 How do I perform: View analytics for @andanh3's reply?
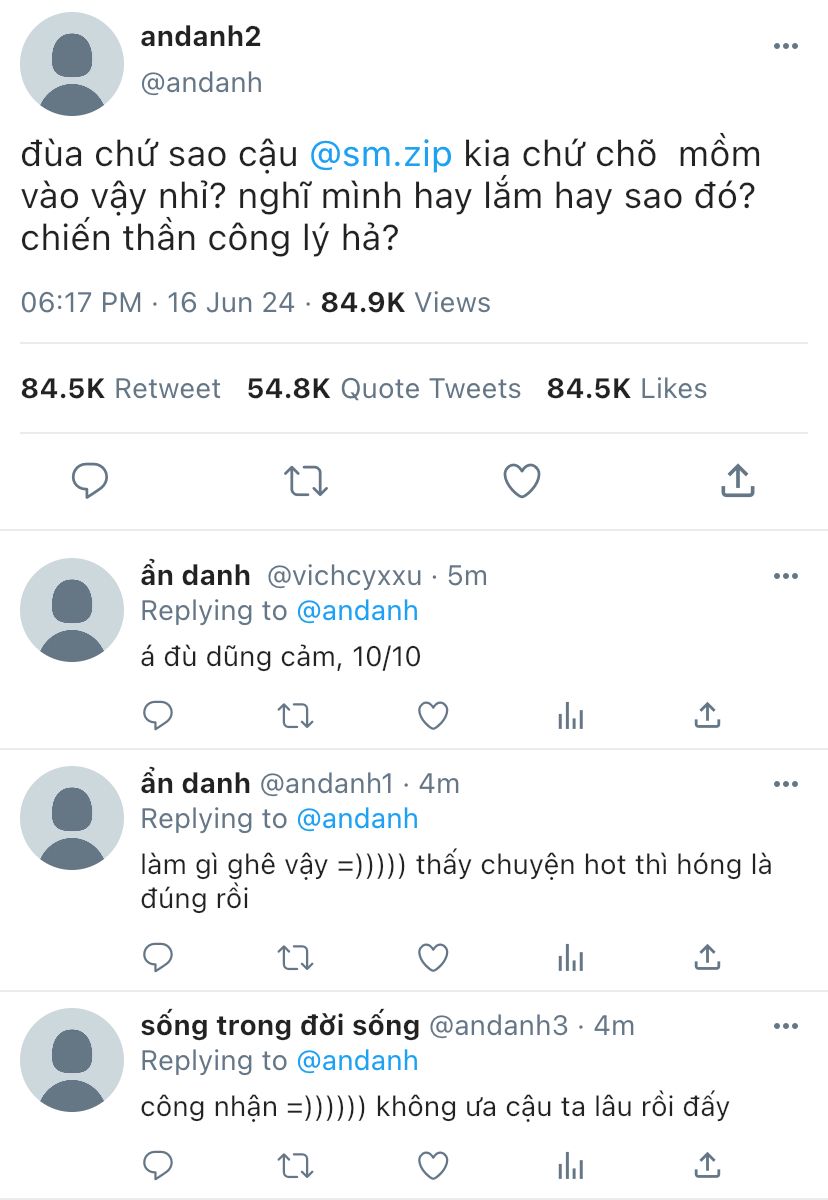tap(570, 1165)
